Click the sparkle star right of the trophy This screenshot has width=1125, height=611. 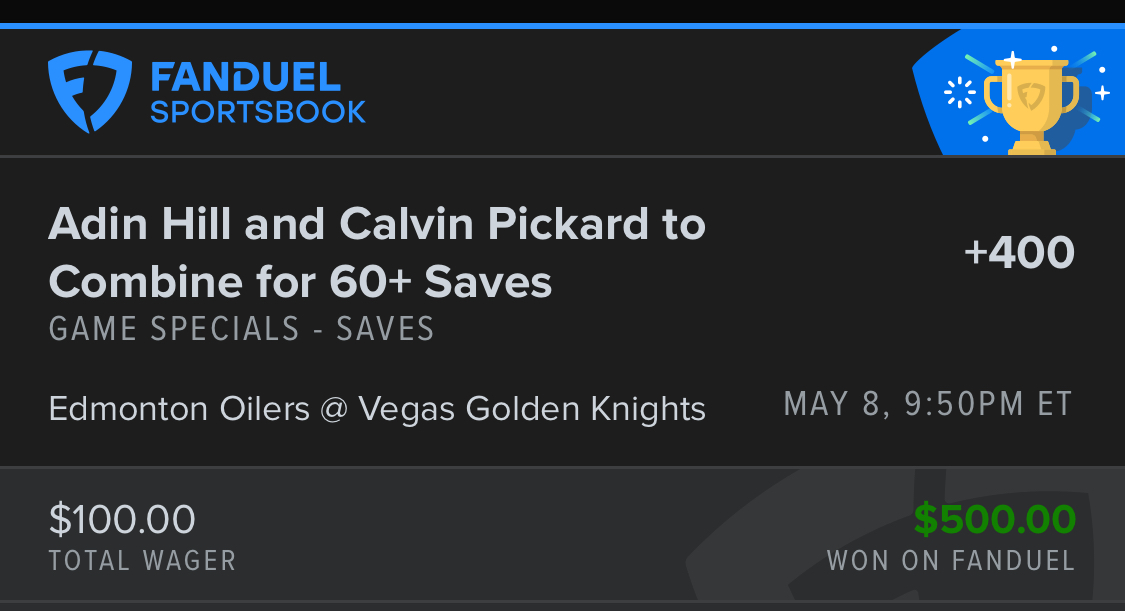click(1102, 93)
